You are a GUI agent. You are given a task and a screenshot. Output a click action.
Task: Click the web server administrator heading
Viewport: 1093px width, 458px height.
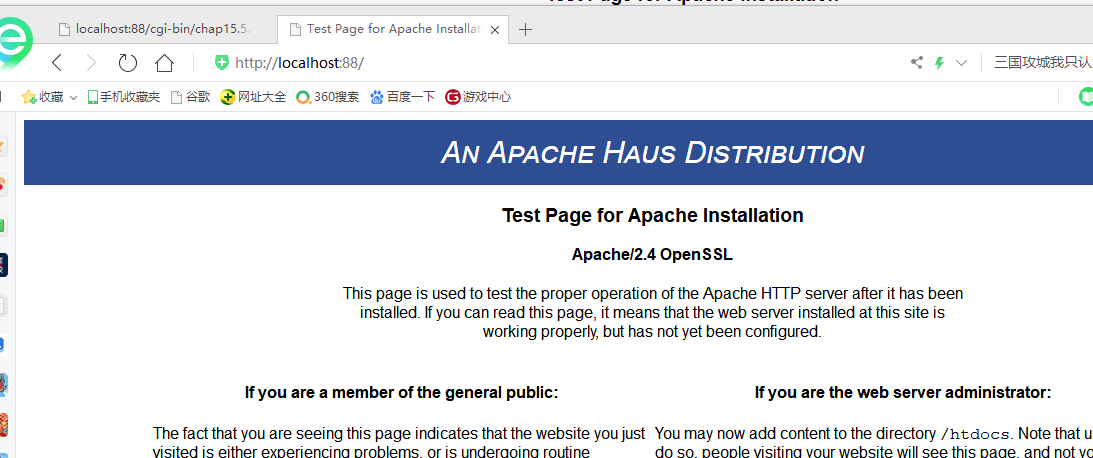(x=903, y=392)
